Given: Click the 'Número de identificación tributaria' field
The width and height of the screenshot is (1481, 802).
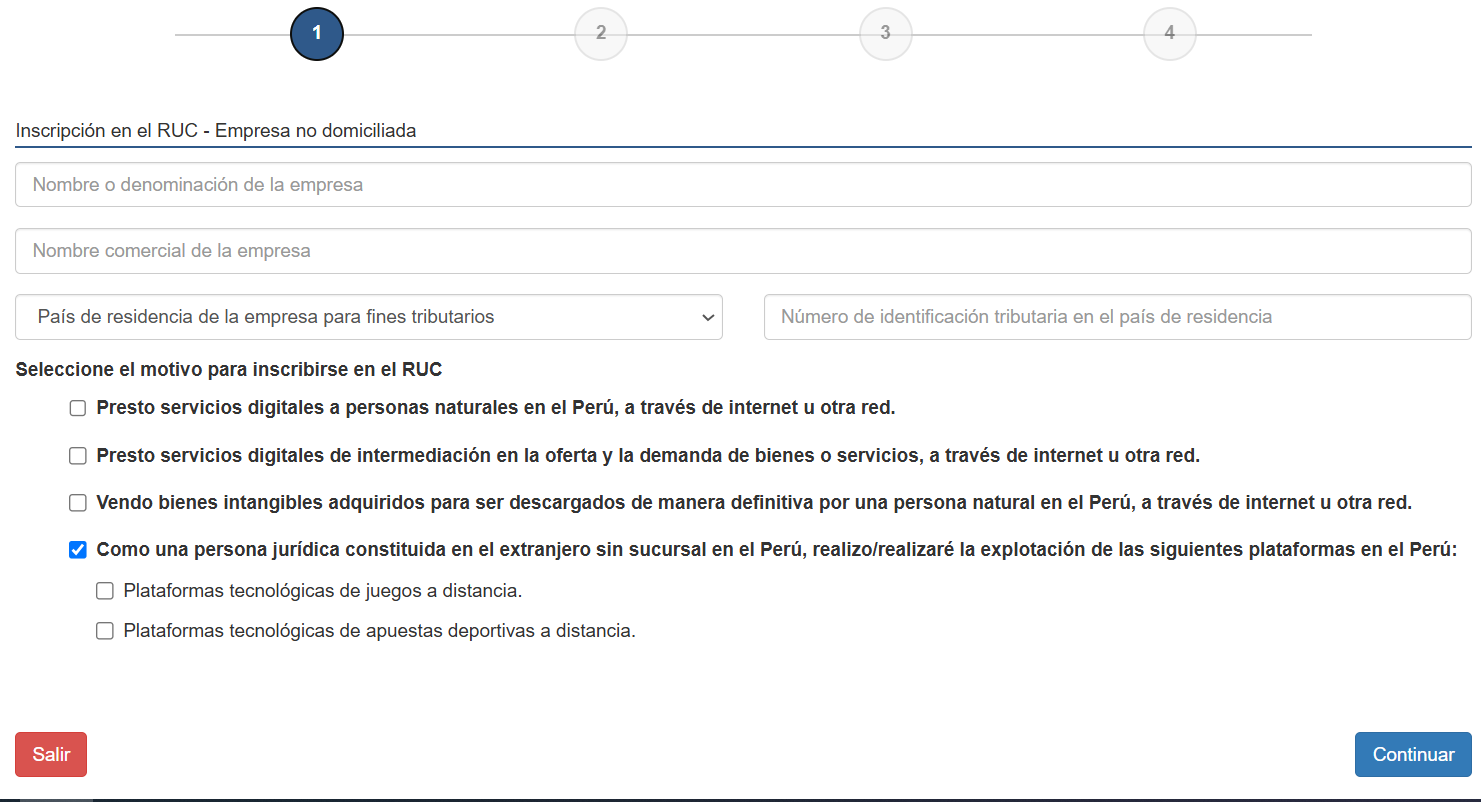Looking at the screenshot, I should 1117,317.
